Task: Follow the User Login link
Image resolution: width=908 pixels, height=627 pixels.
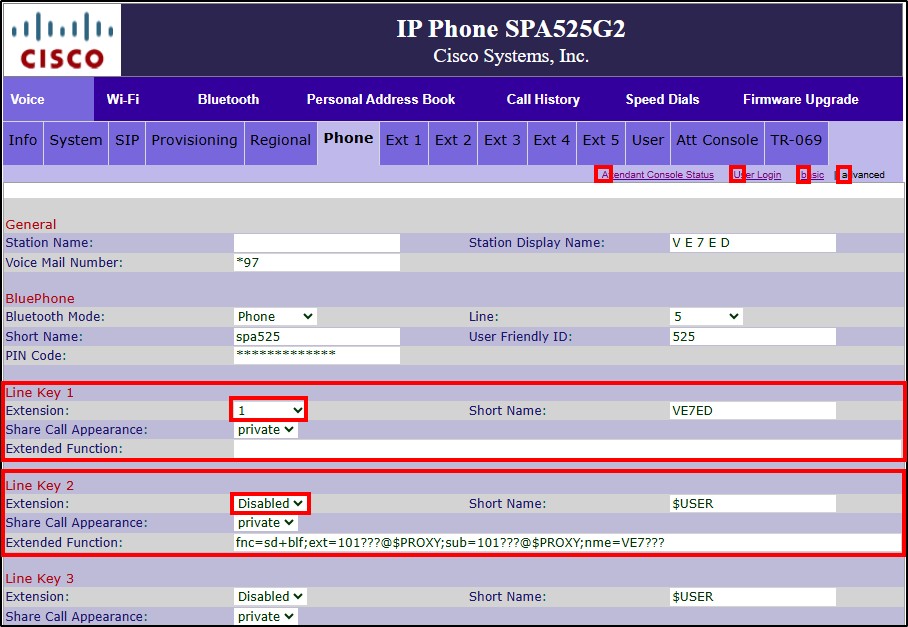Action: click(757, 175)
